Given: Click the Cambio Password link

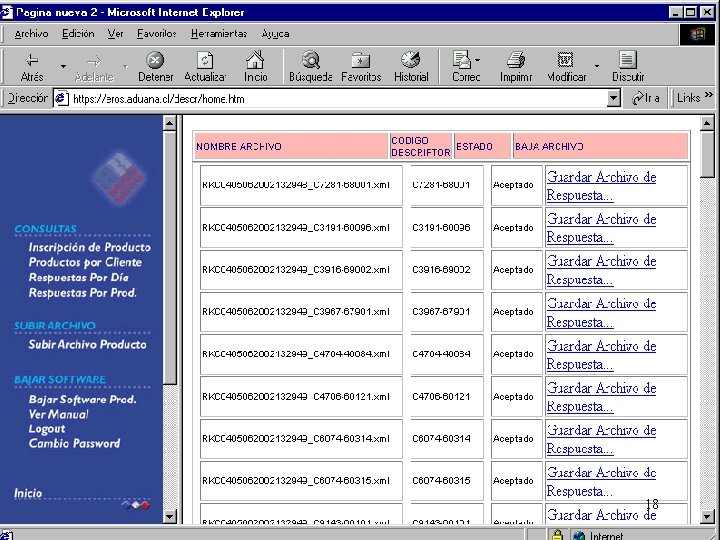Looking at the screenshot, I should (74, 444).
